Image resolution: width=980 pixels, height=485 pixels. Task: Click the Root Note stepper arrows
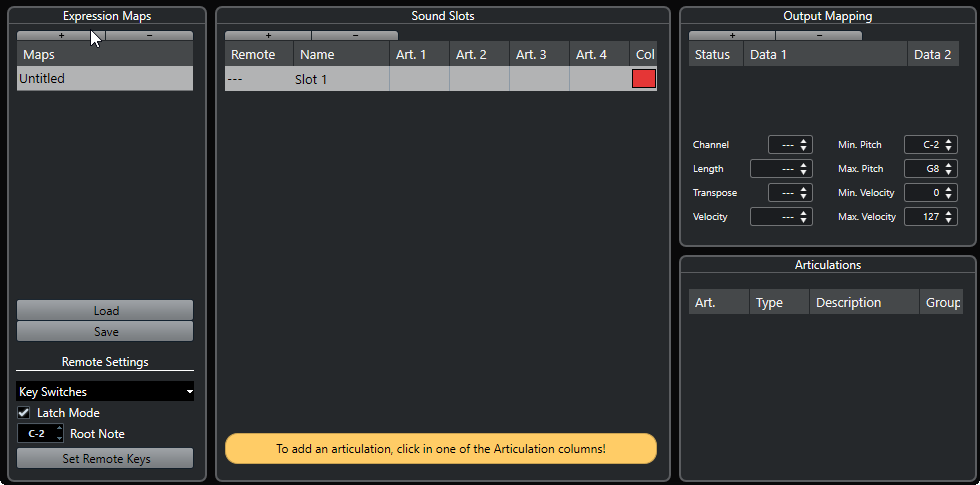[x=59, y=435]
